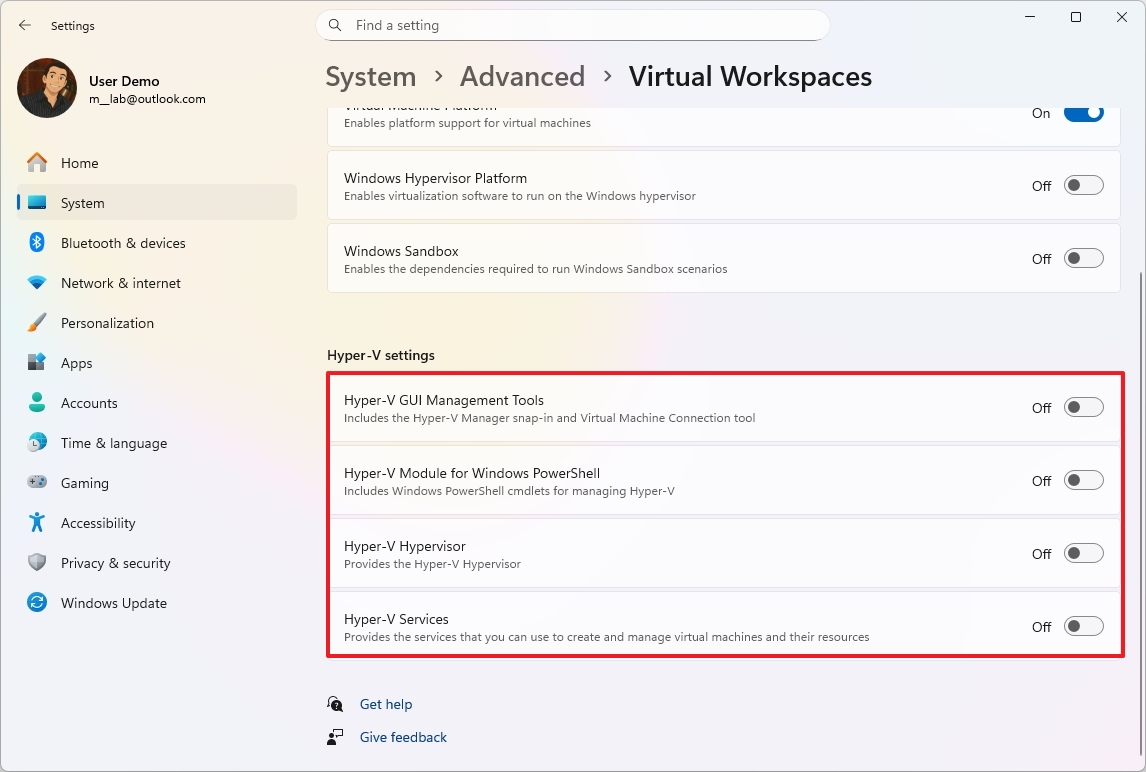
Task: Open Personalization settings
Action: pos(107,322)
